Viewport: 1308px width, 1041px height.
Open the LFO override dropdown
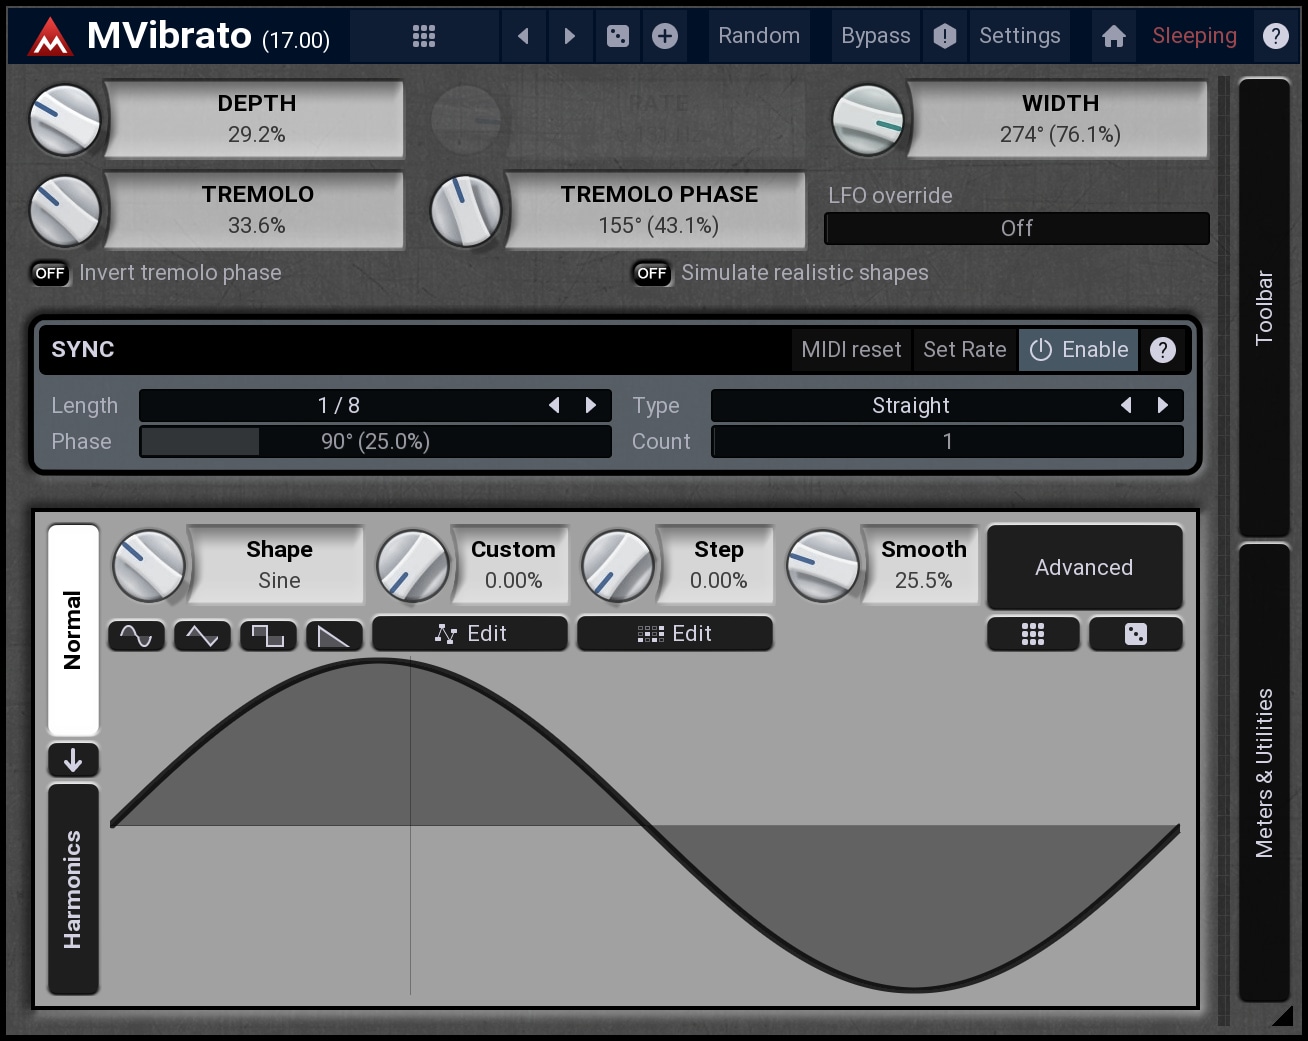pyautogui.click(x=1016, y=228)
